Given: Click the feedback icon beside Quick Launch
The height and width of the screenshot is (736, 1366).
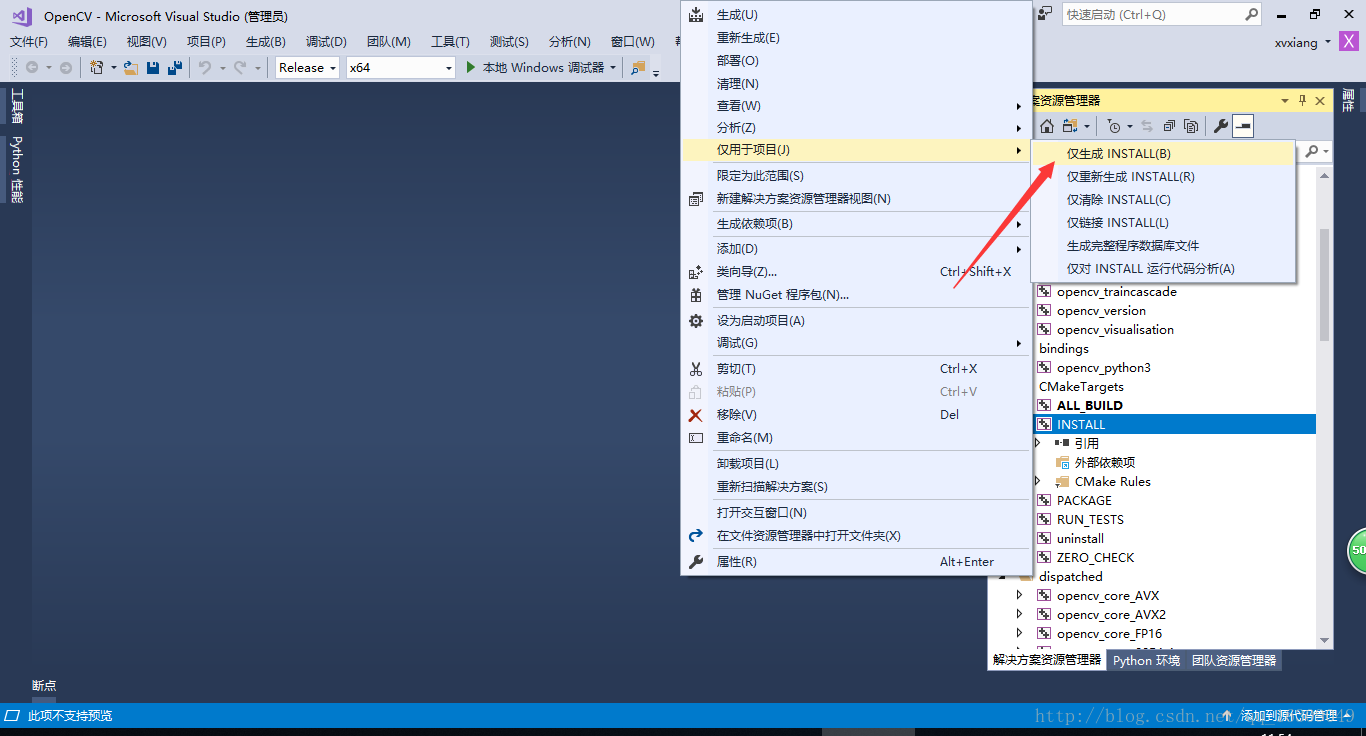Looking at the screenshot, I should point(1045,13).
